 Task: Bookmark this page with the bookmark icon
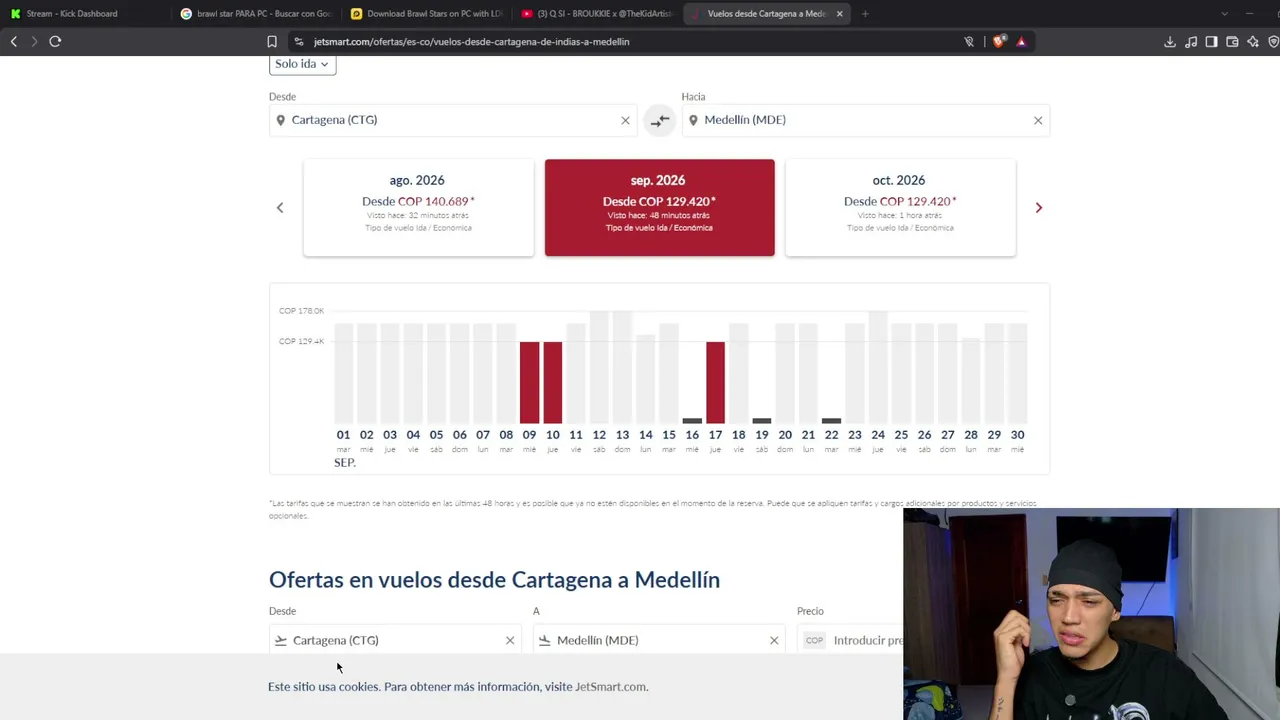(x=272, y=42)
